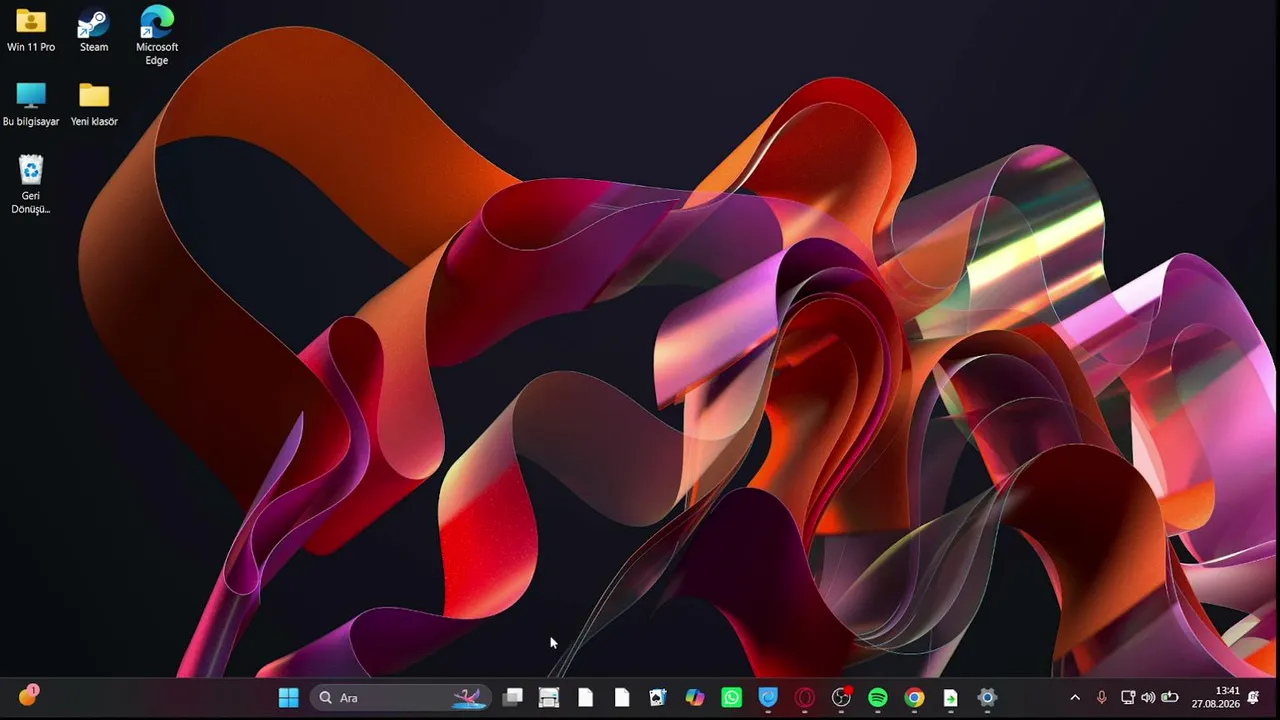Select the Bu bilgisayar desktop icon
The height and width of the screenshot is (720, 1280).
[31, 104]
